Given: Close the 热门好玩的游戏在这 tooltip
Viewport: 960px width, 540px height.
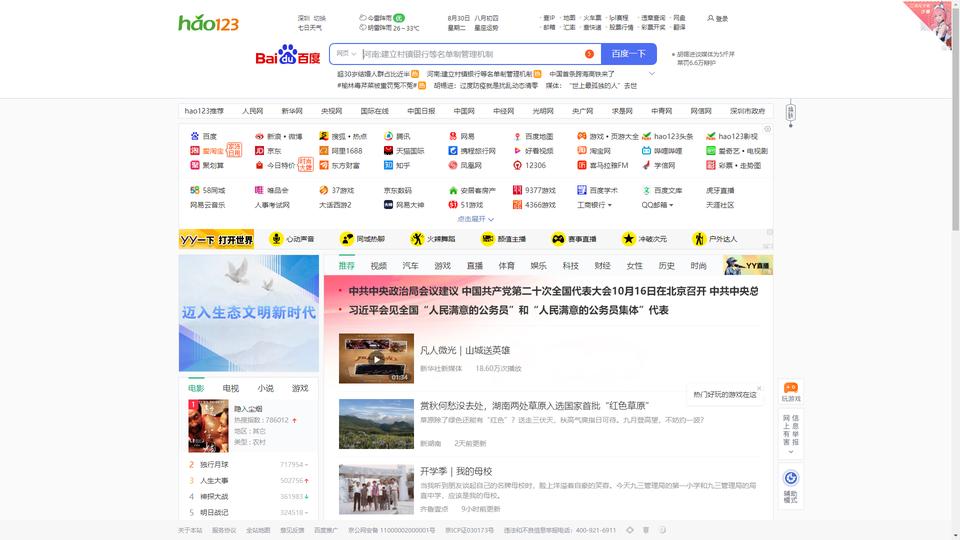Looking at the screenshot, I should 759,388.
